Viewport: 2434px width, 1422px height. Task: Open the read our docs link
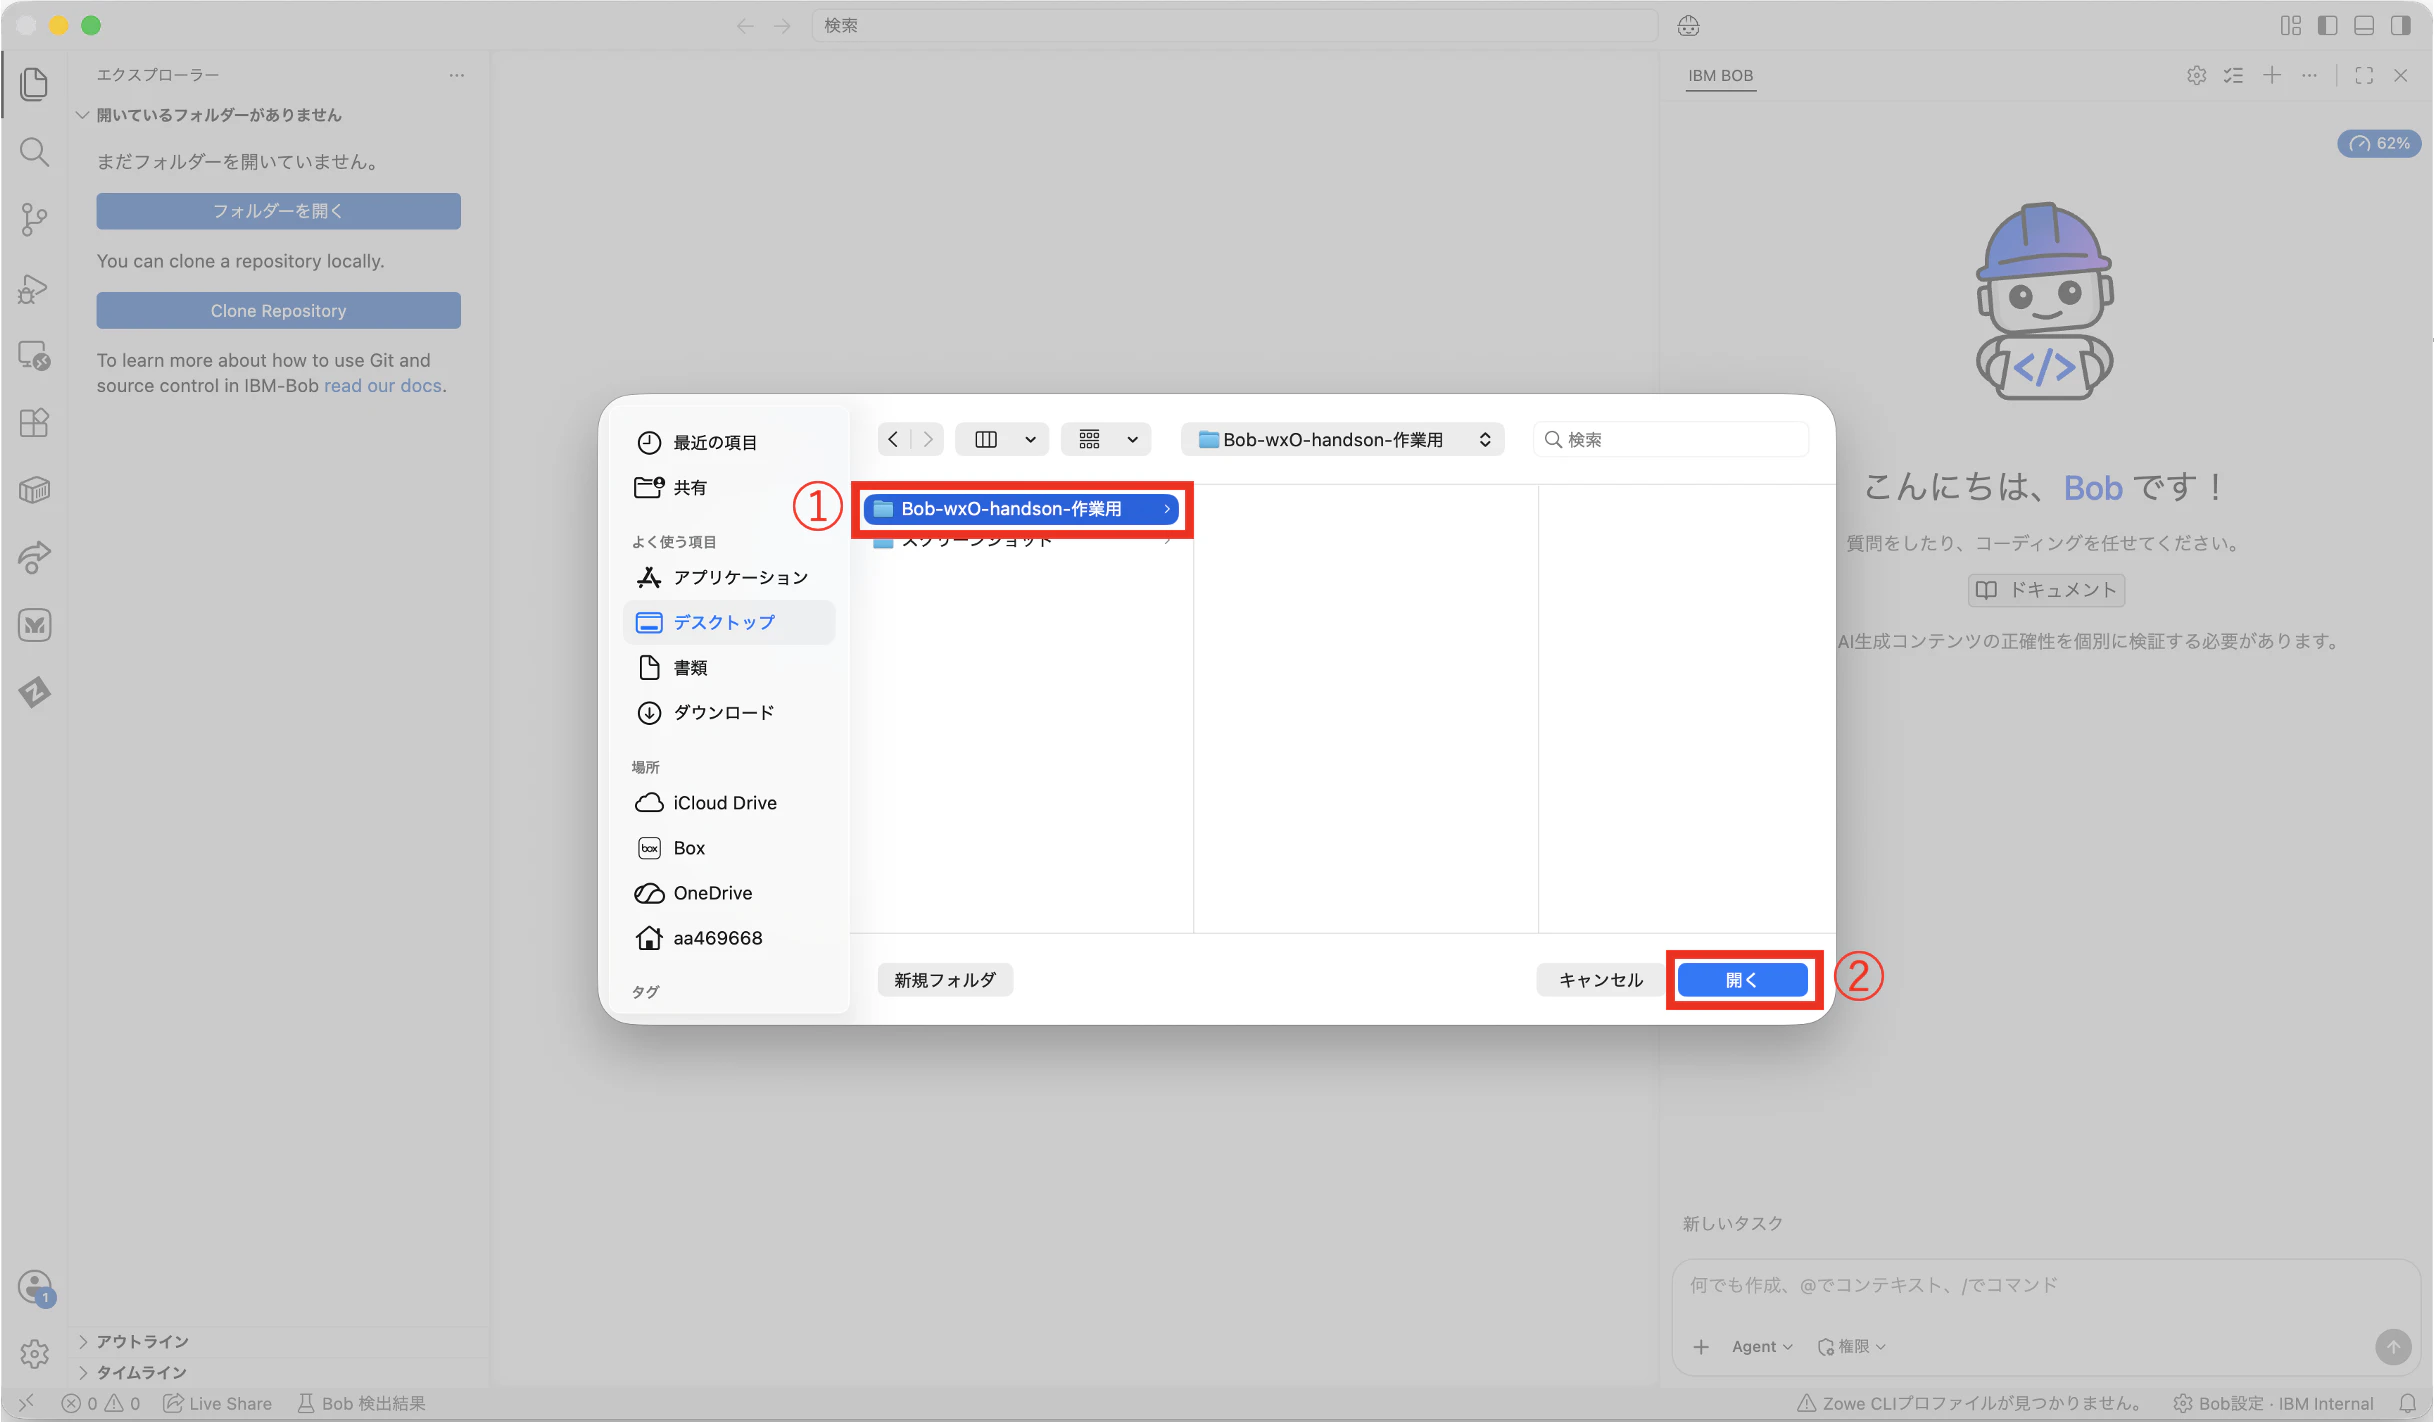(383, 386)
